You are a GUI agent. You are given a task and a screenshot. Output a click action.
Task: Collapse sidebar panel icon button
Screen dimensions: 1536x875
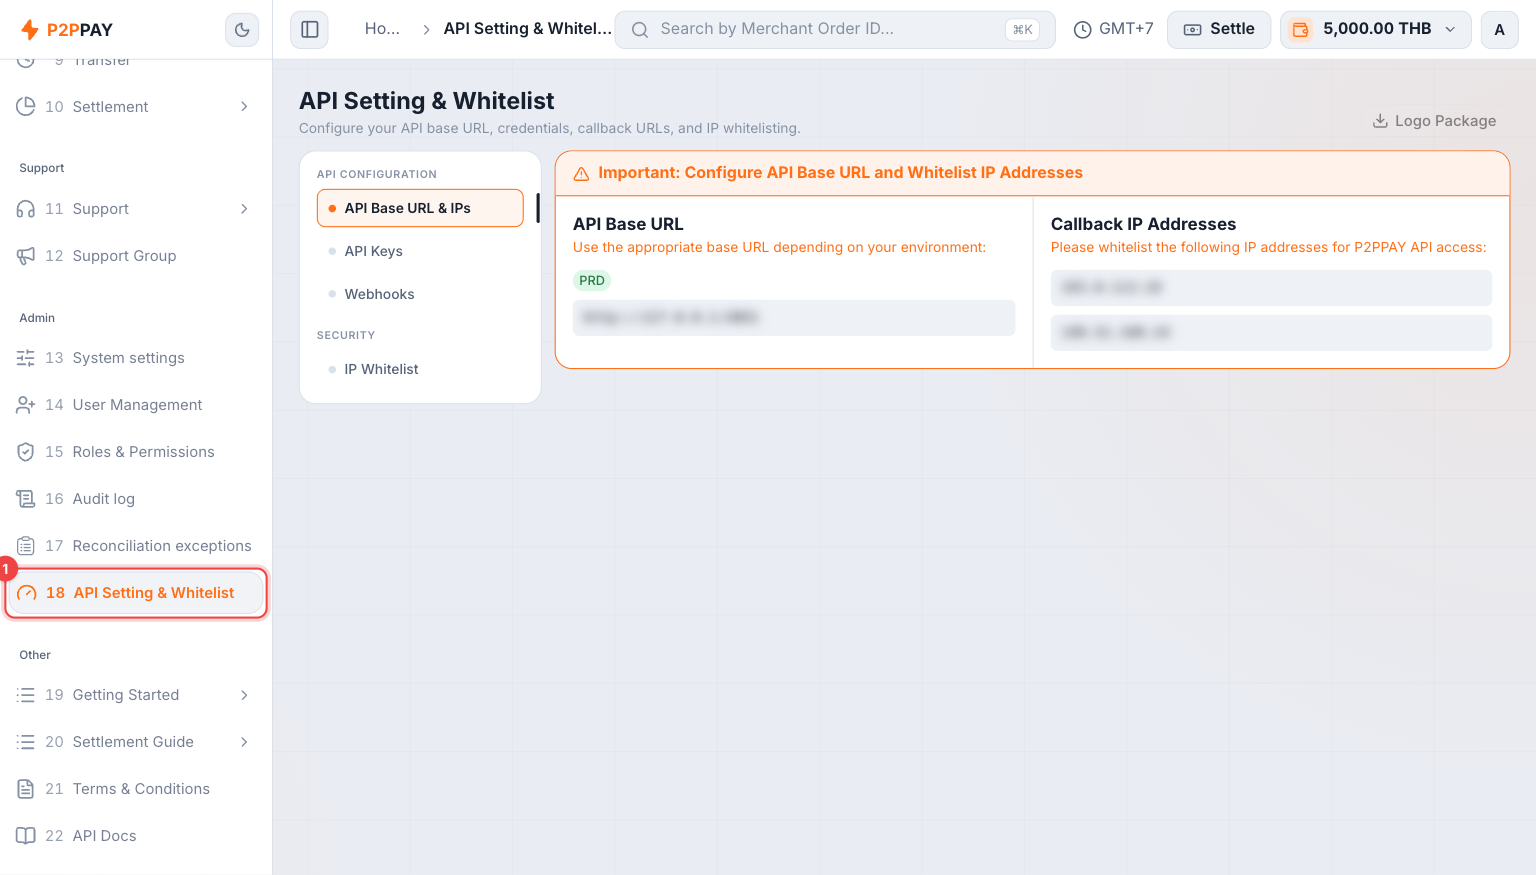point(310,30)
